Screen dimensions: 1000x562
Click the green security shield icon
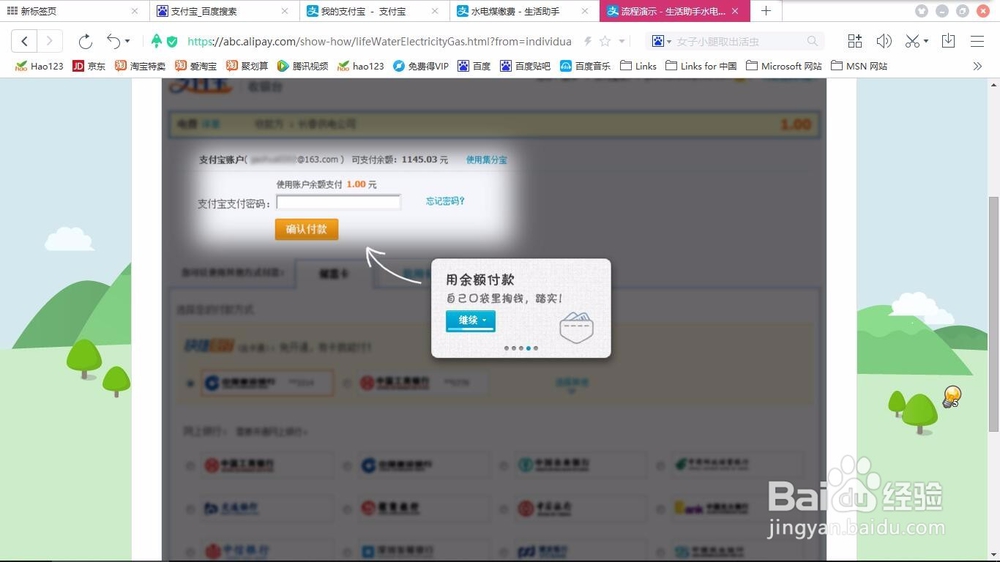[172, 41]
